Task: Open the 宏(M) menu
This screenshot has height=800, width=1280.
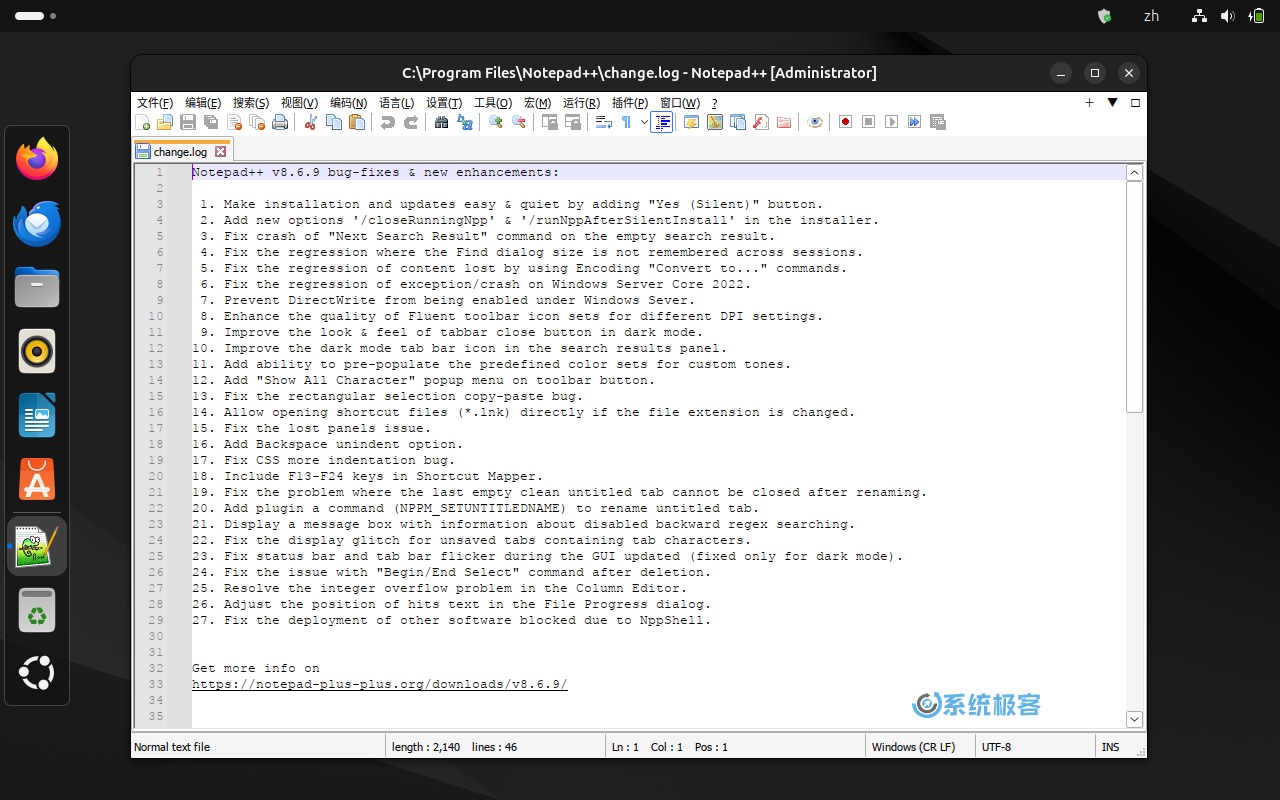Action: (x=537, y=103)
